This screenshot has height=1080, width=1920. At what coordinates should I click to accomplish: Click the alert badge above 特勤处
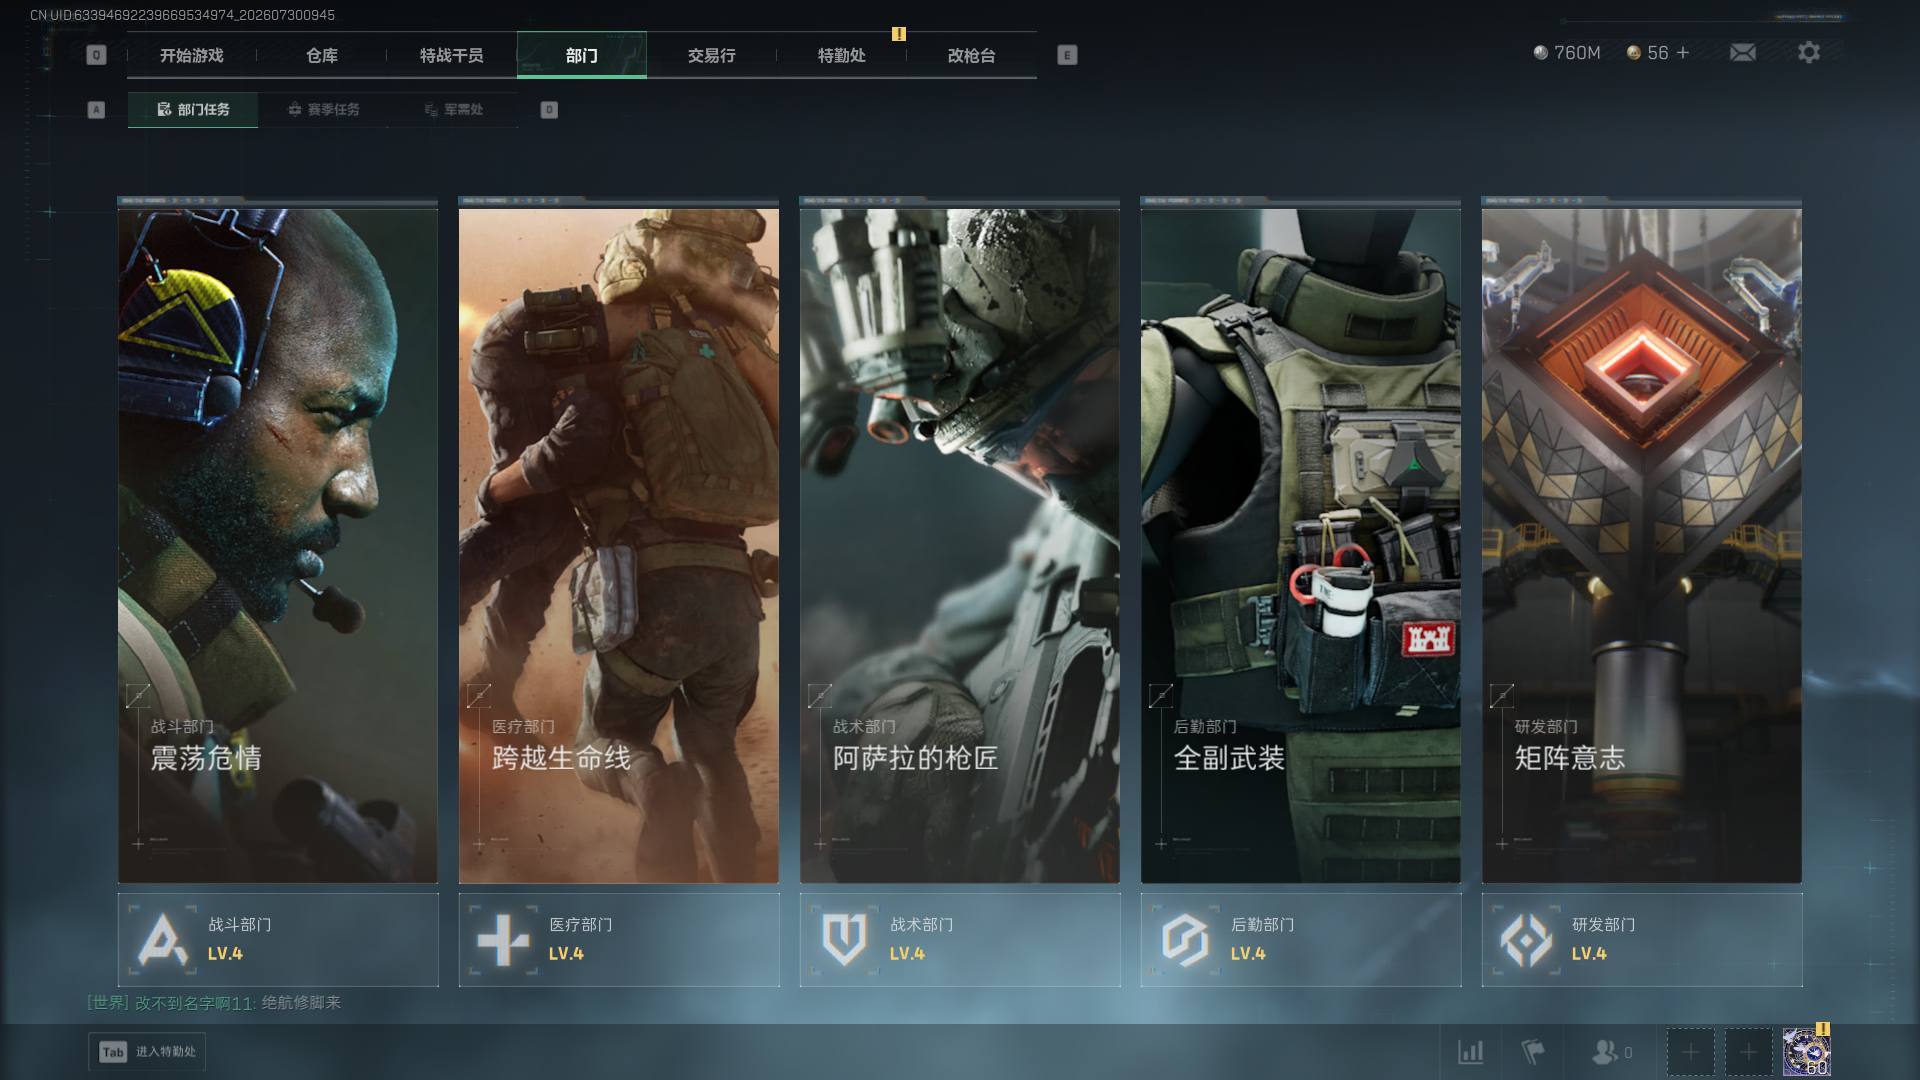click(x=899, y=34)
